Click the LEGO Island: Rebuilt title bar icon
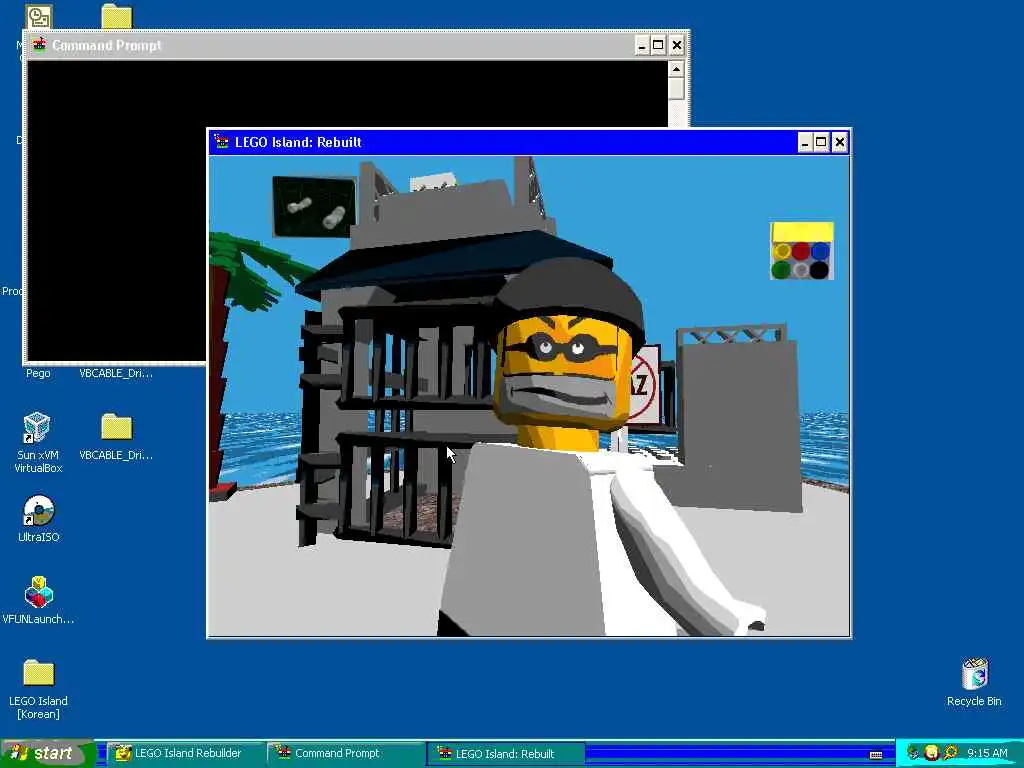 tap(221, 142)
